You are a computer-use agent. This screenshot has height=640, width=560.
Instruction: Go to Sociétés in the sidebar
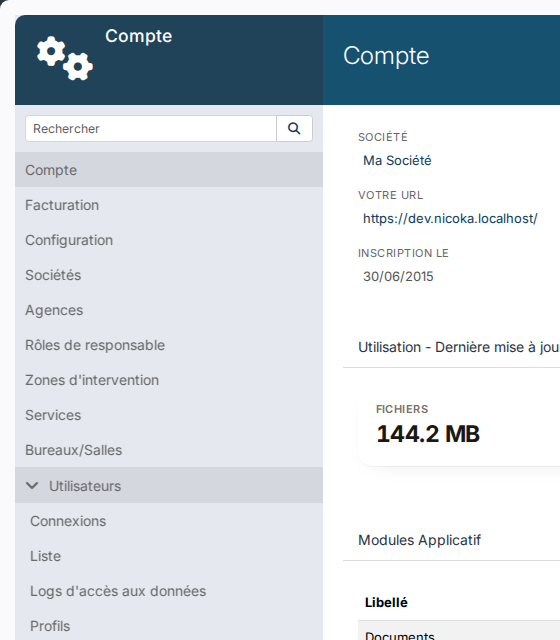(x=169, y=275)
